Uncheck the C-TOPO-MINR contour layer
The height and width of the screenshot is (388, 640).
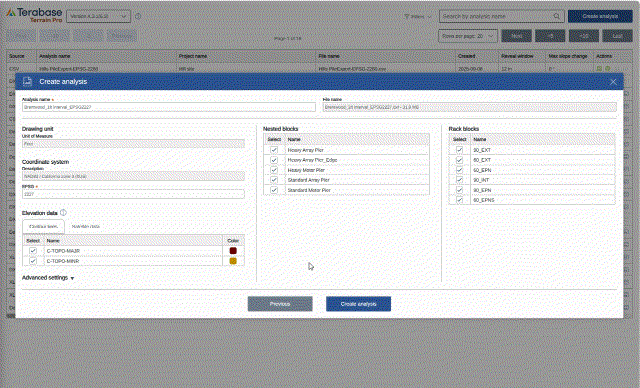click(33, 261)
